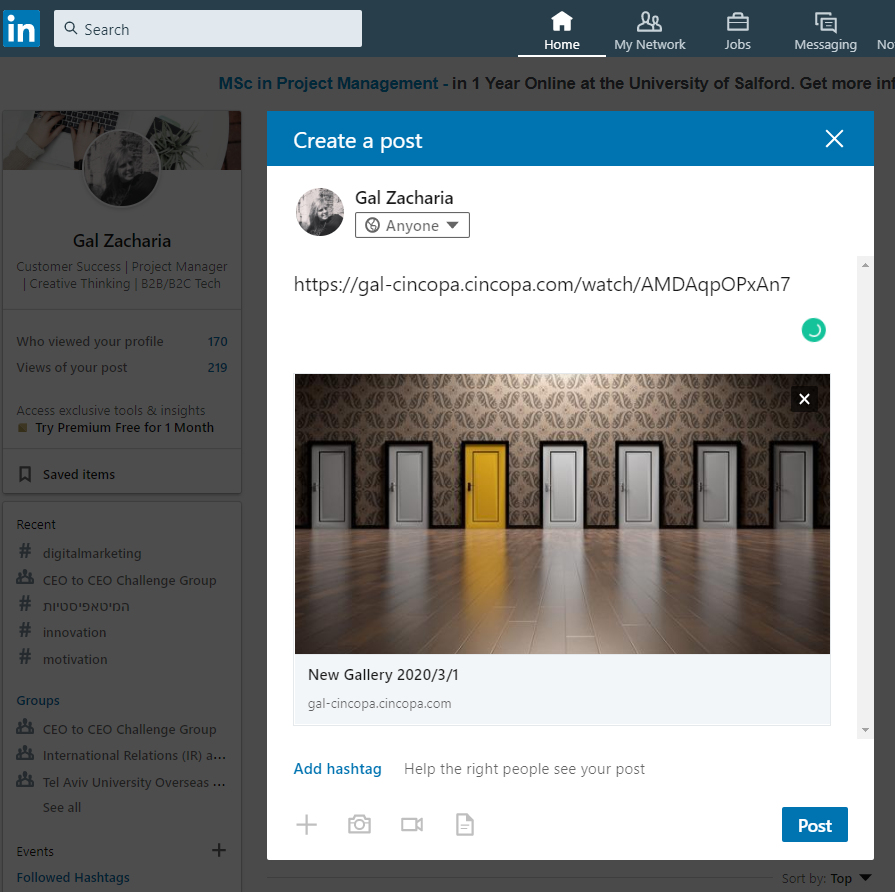Open My Network from the navigation bar
The image size is (895, 892).
(650, 30)
